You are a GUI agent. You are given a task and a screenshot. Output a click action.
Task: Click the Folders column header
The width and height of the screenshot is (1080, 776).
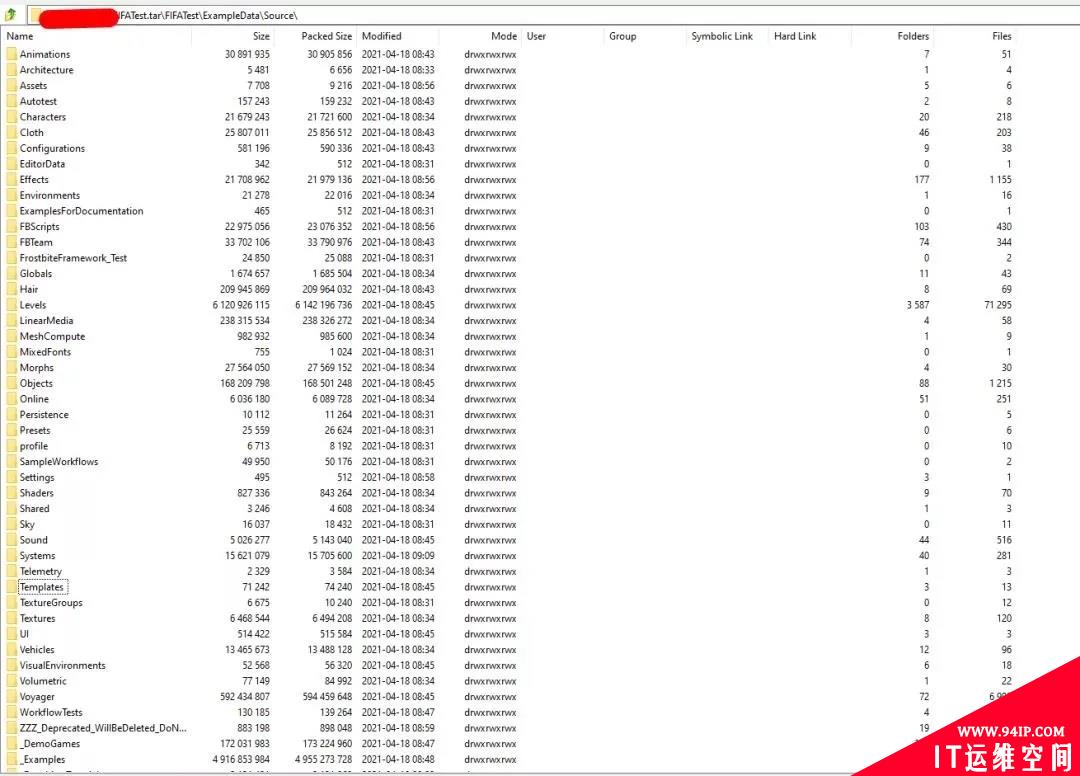click(912, 36)
